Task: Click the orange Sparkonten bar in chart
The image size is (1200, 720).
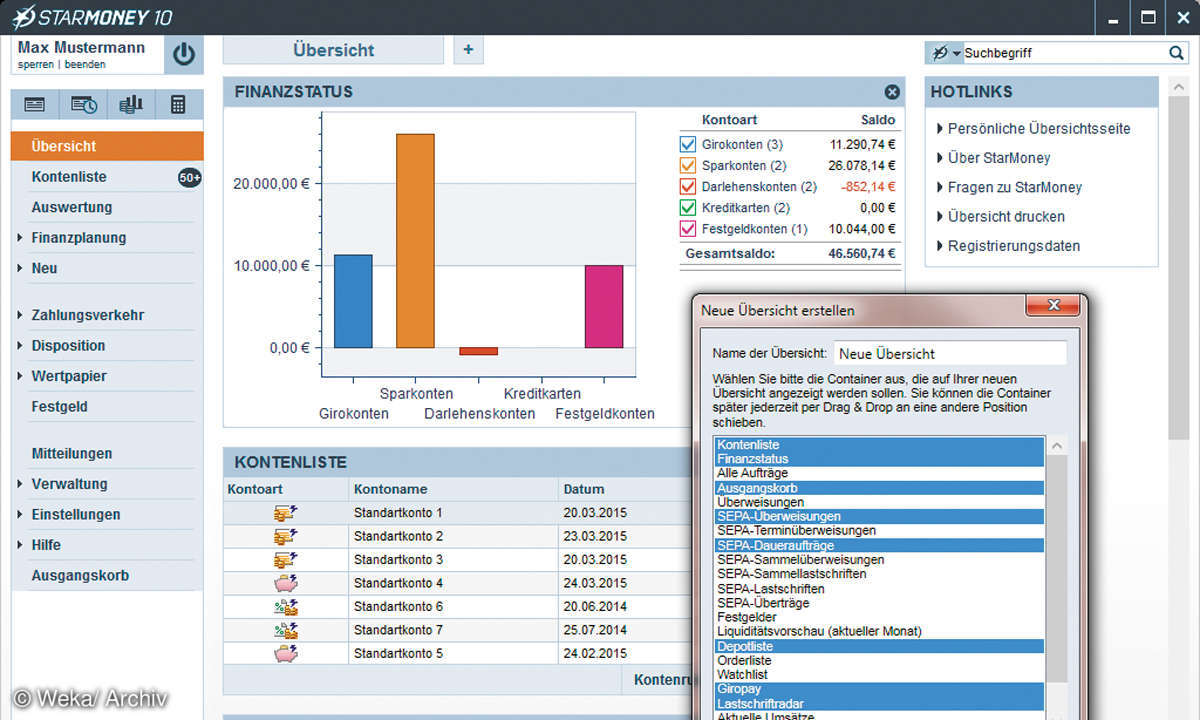Action: [x=415, y=241]
